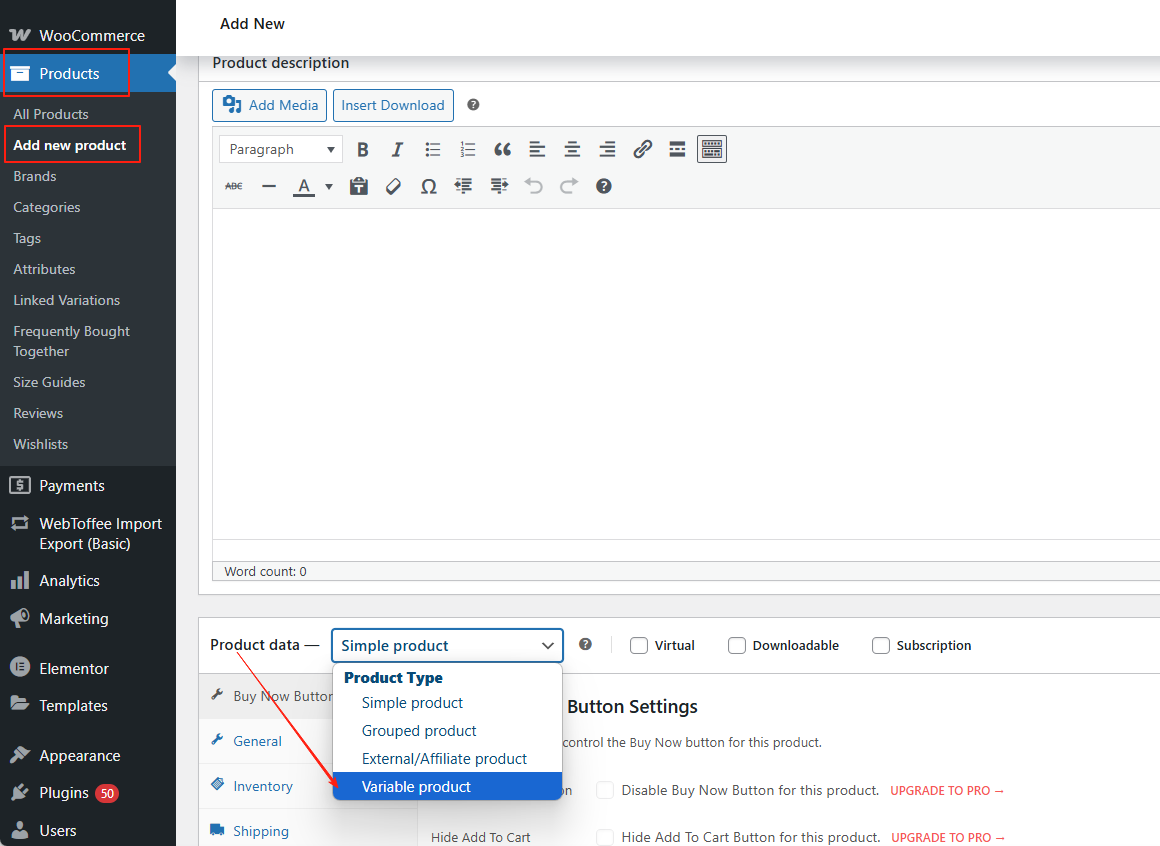Insert a special character (omega icon)
The width and height of the screenshot is (1160, 846).
[428, 187]
